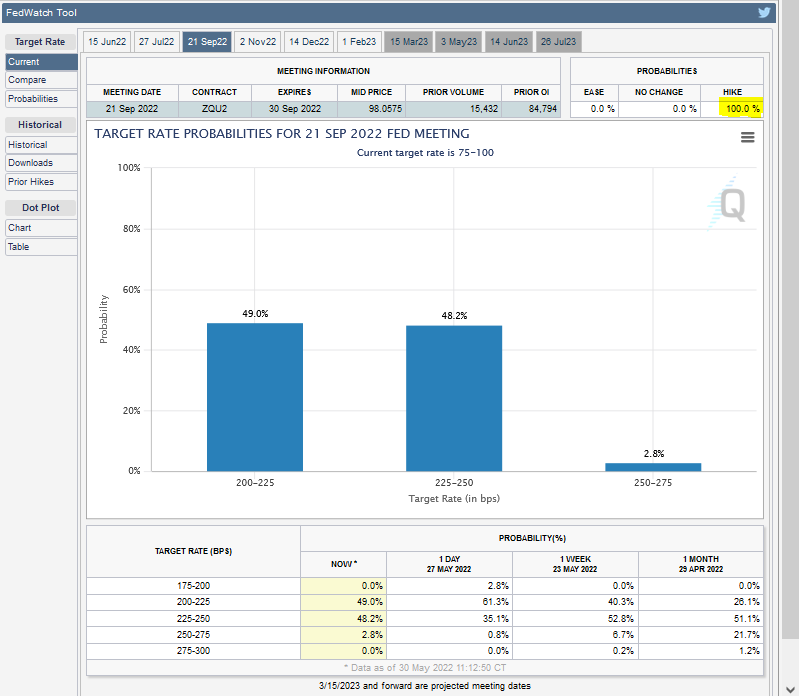
Task: Click the 200-225 target rate table row label
Action: 193,602
